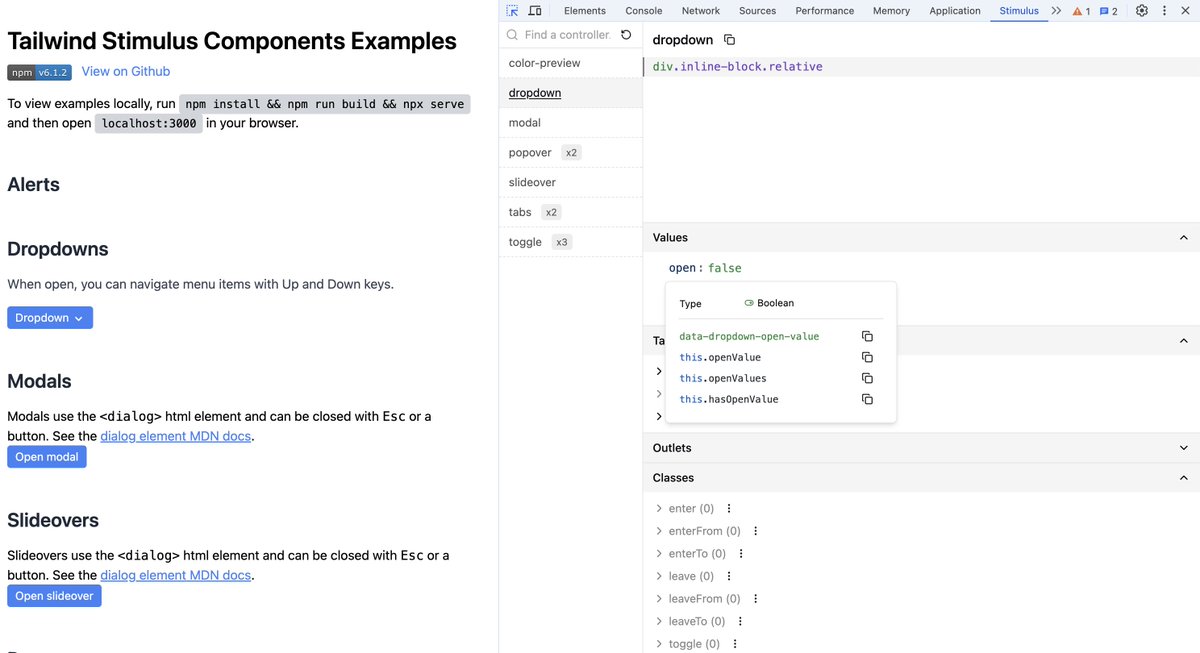The width and height of the screenshot is (1200, 653).
Task: Open the options menu for leave class
Action: (729, 576)
